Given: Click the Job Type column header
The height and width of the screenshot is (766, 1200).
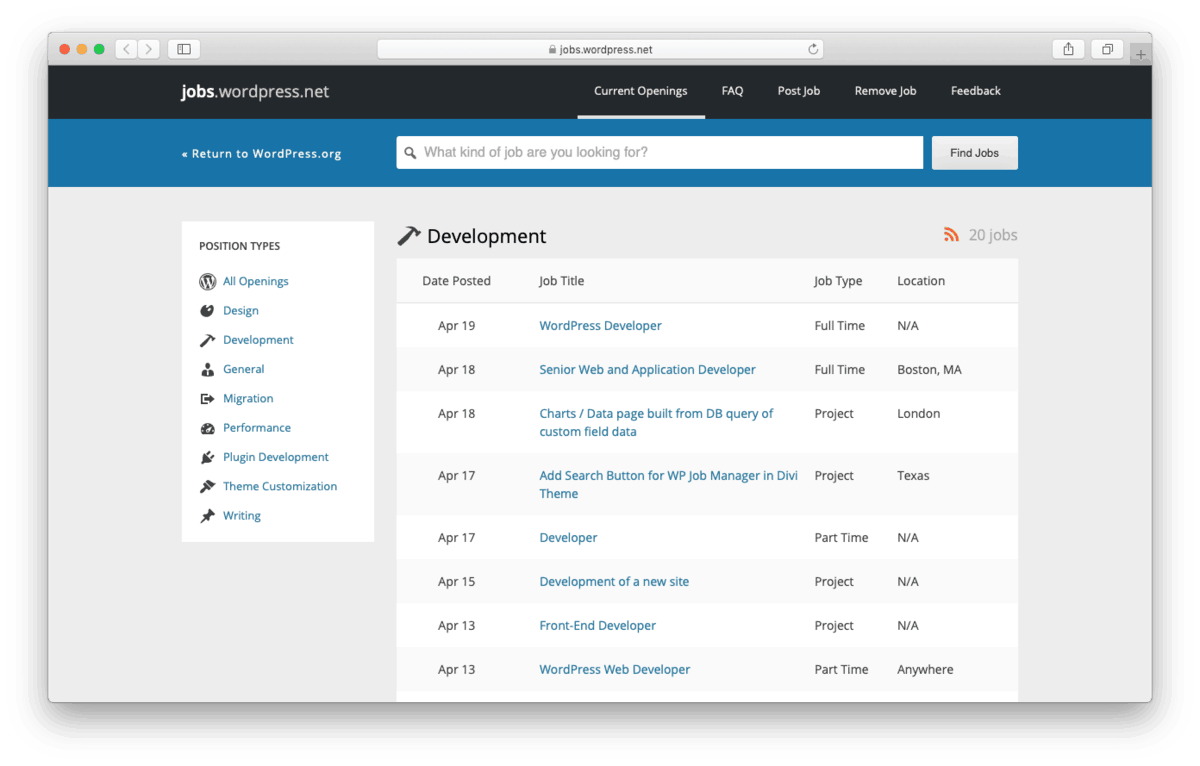Looking at the screenshot, I should click(x=838, y=281).
